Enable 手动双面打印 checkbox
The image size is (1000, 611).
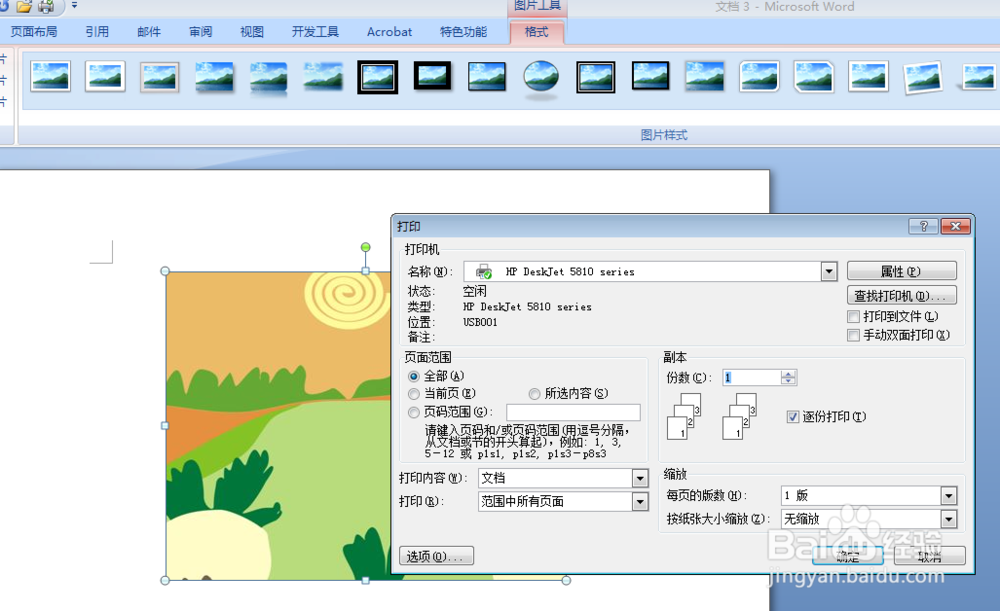[853, 335]
